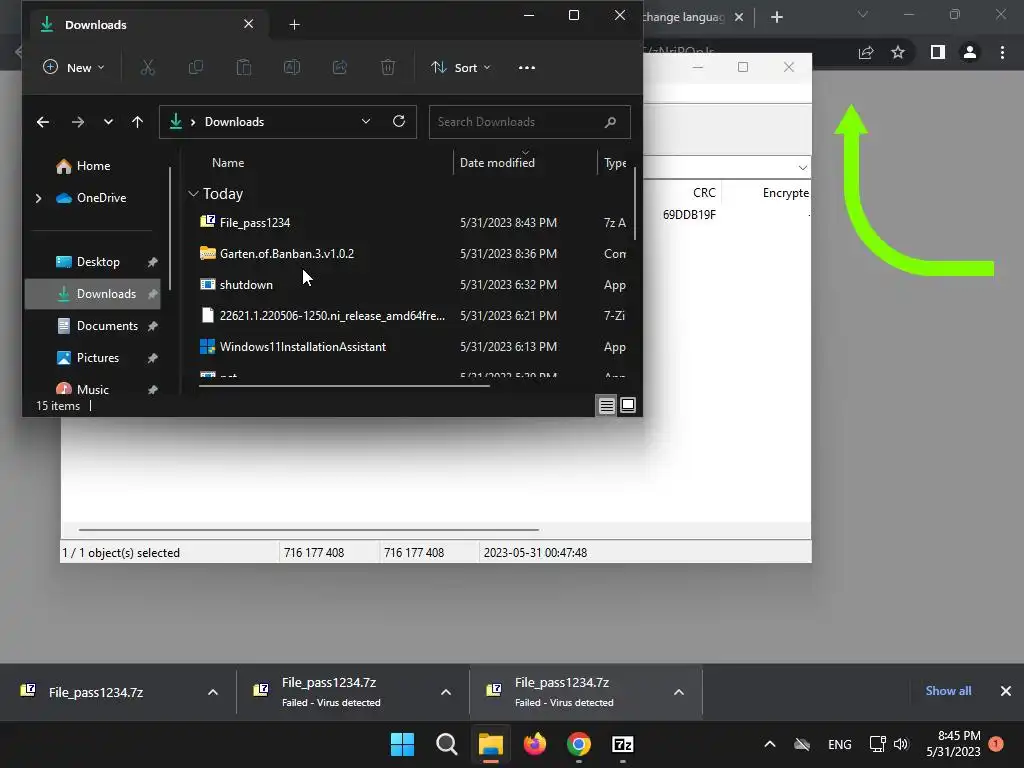Open the See more ellipsis menu

(526, 67)
